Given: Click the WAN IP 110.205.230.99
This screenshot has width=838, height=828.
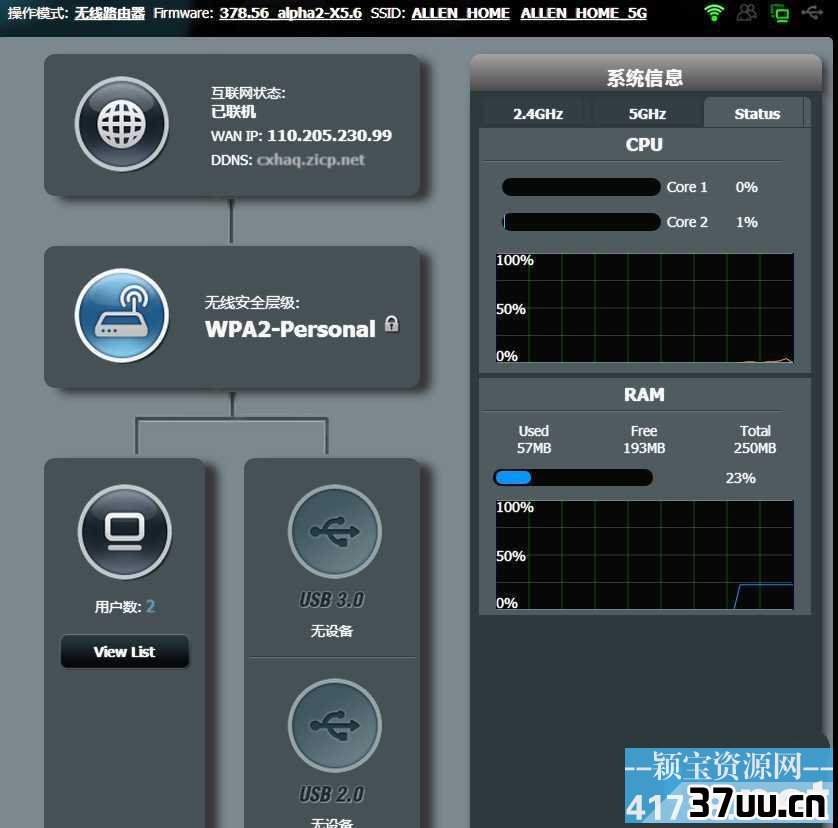Looking at the screenshot, I should 329,135.
